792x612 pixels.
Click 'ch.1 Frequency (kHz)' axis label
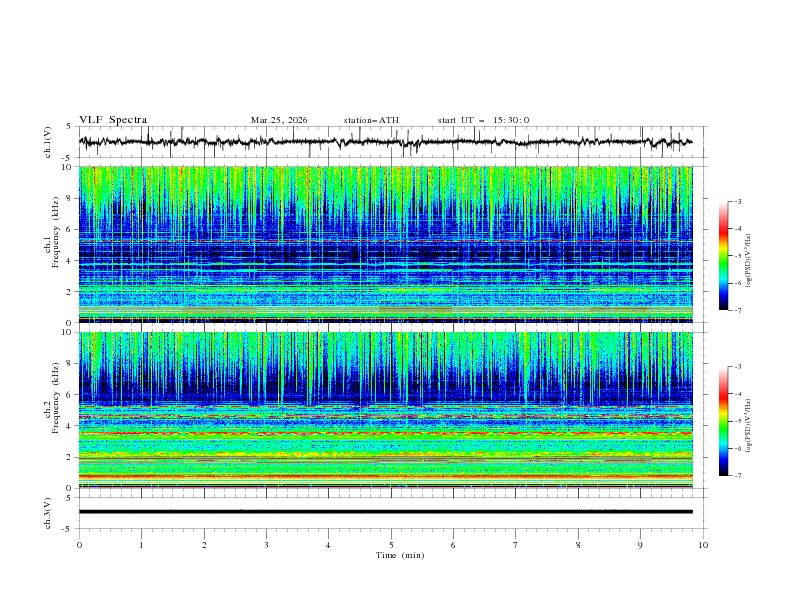pos(52,244)
